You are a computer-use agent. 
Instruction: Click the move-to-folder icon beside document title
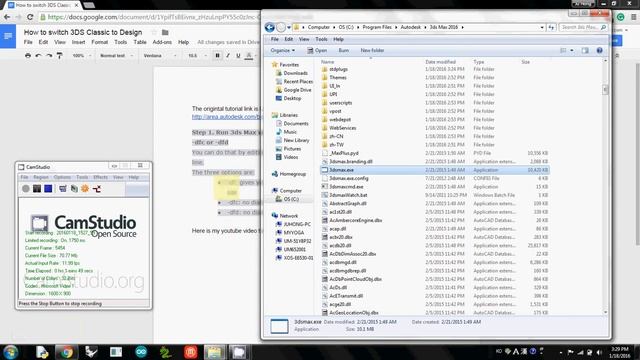click(165, 32)
